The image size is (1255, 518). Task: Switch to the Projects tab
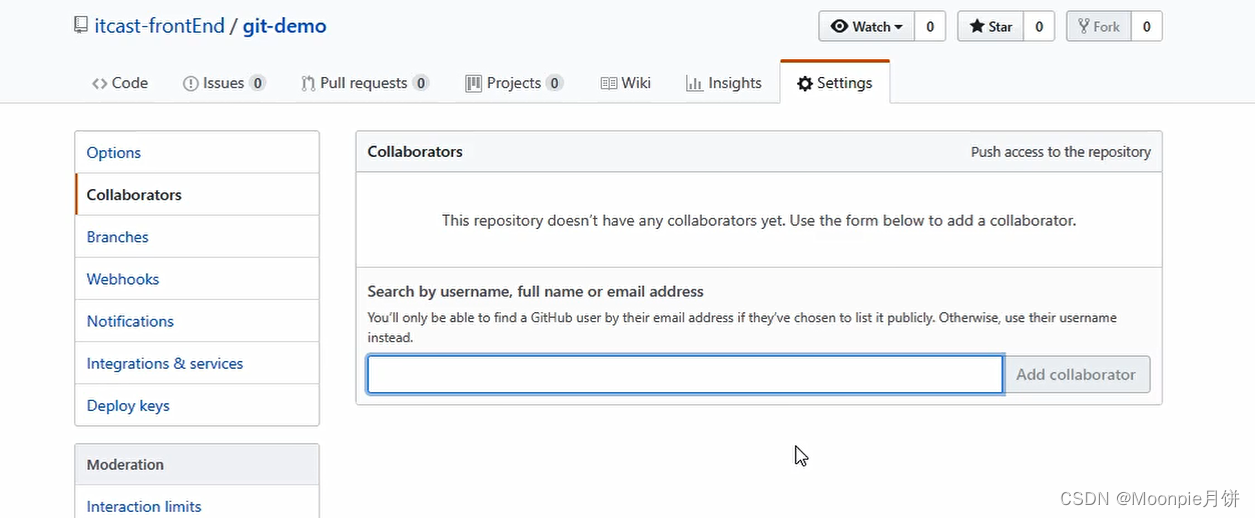coord(514,83)
